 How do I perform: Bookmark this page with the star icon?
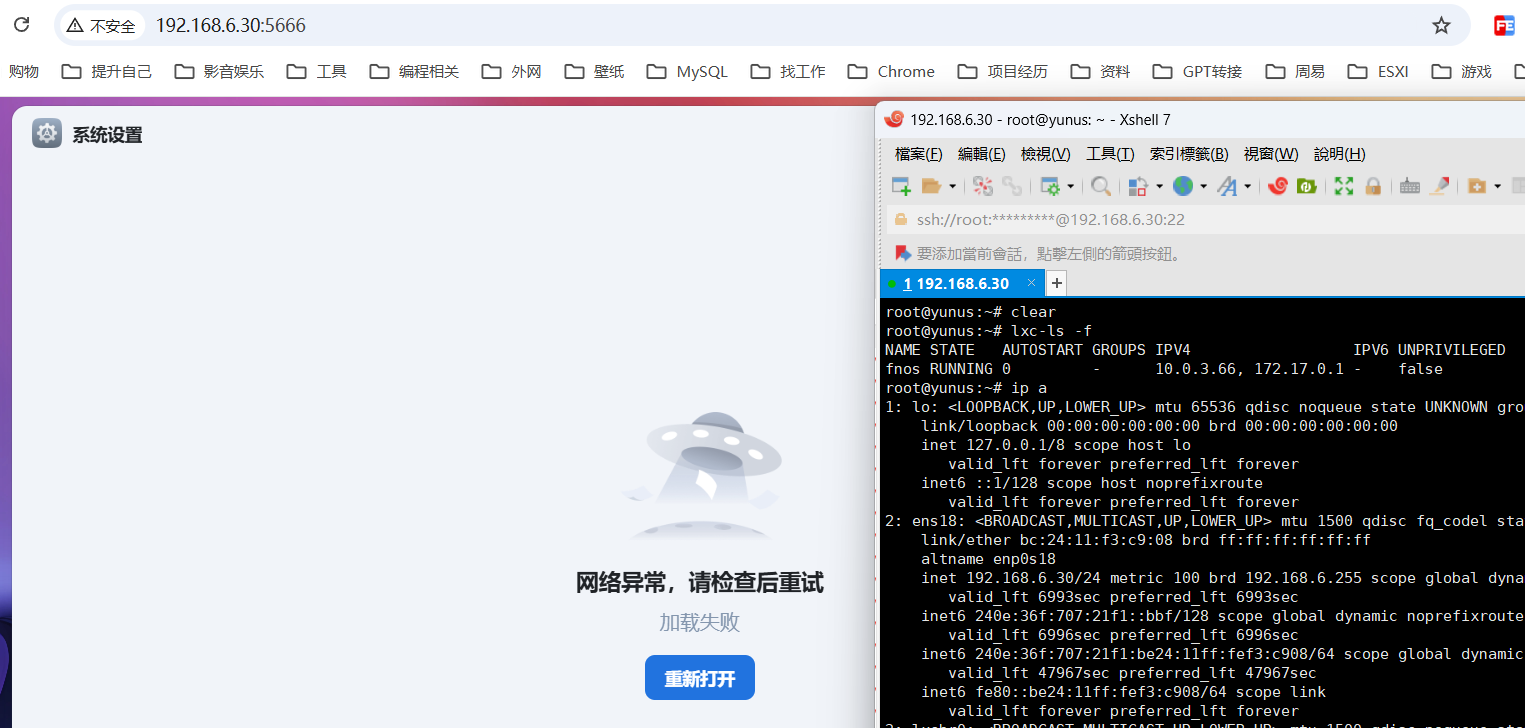pos(1441,25)
